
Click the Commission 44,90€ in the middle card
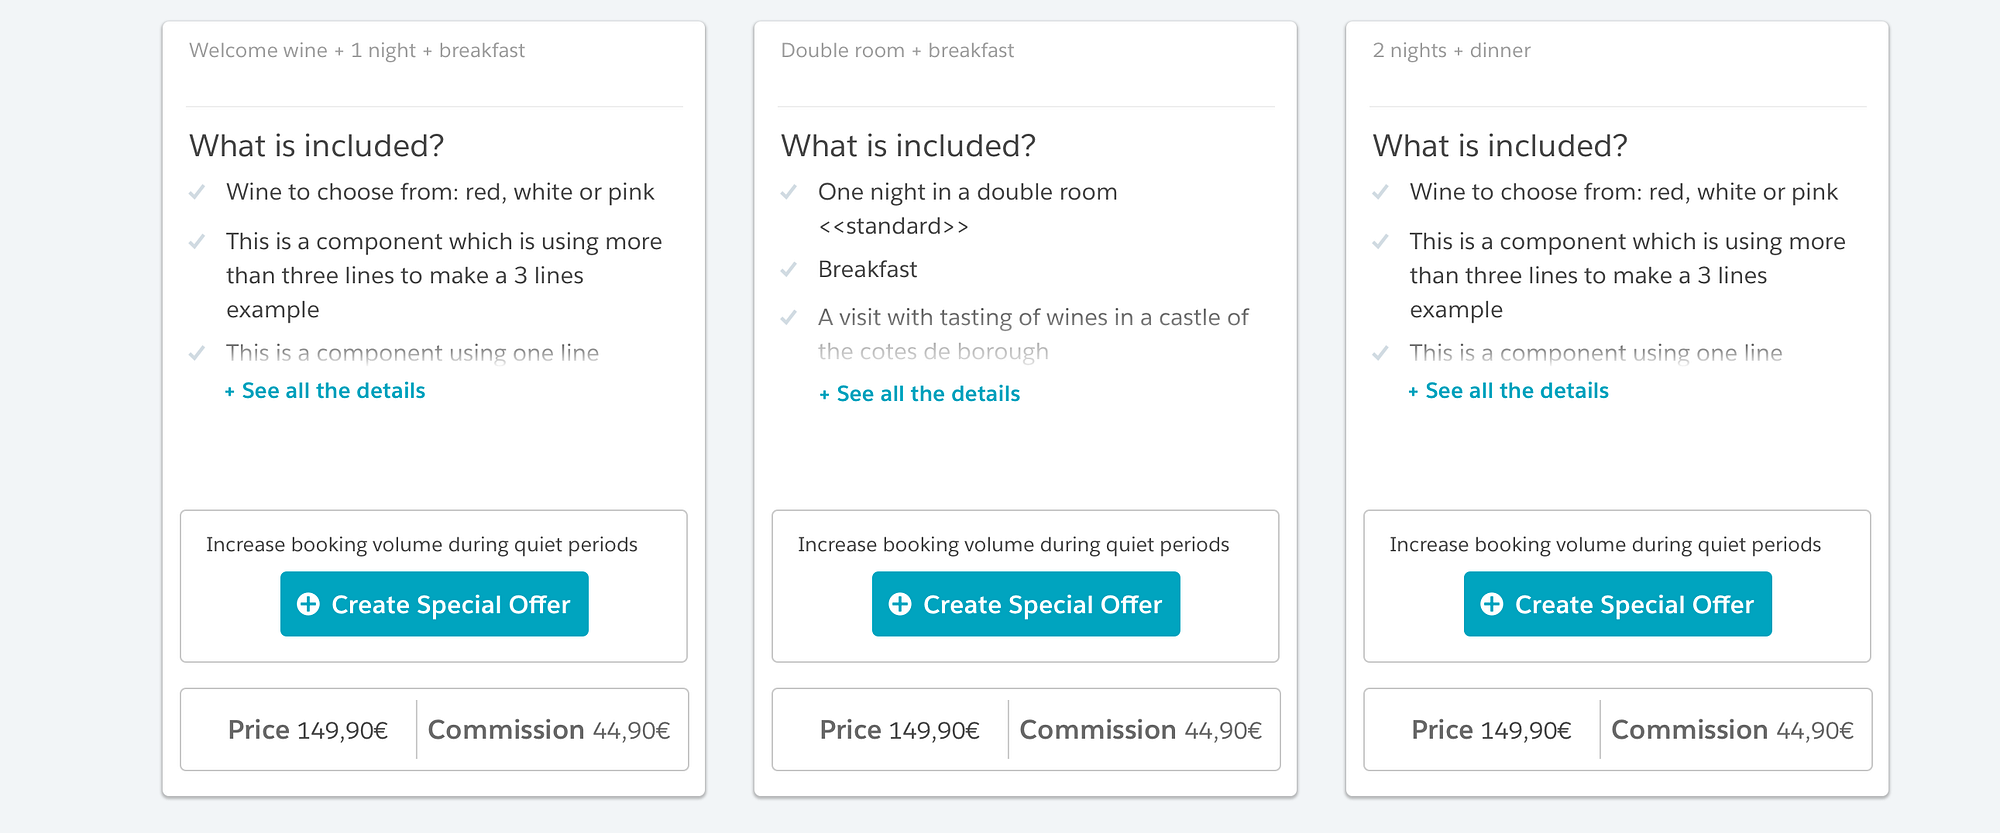pos(1140,730)
